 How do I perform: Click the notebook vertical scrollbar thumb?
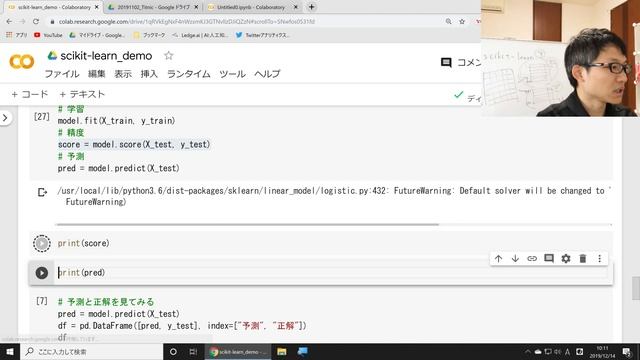(x=636, y=288)
